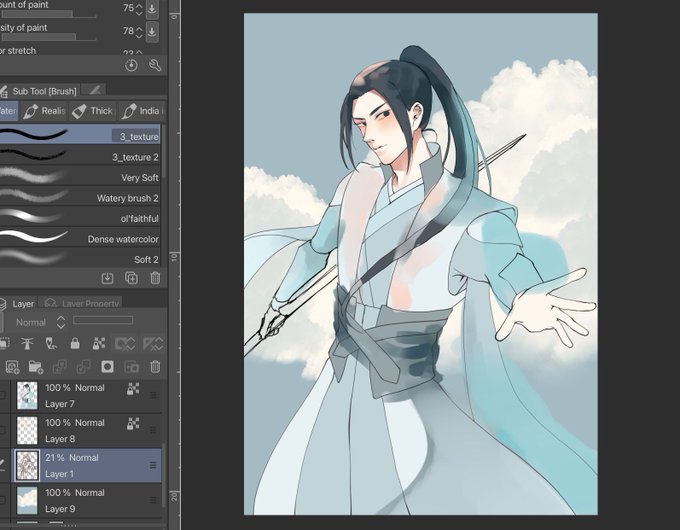The width and height of the screenshot is (680, 530).
Task: Adjust Density of paint stepper at 78
Action: [139, 32]
